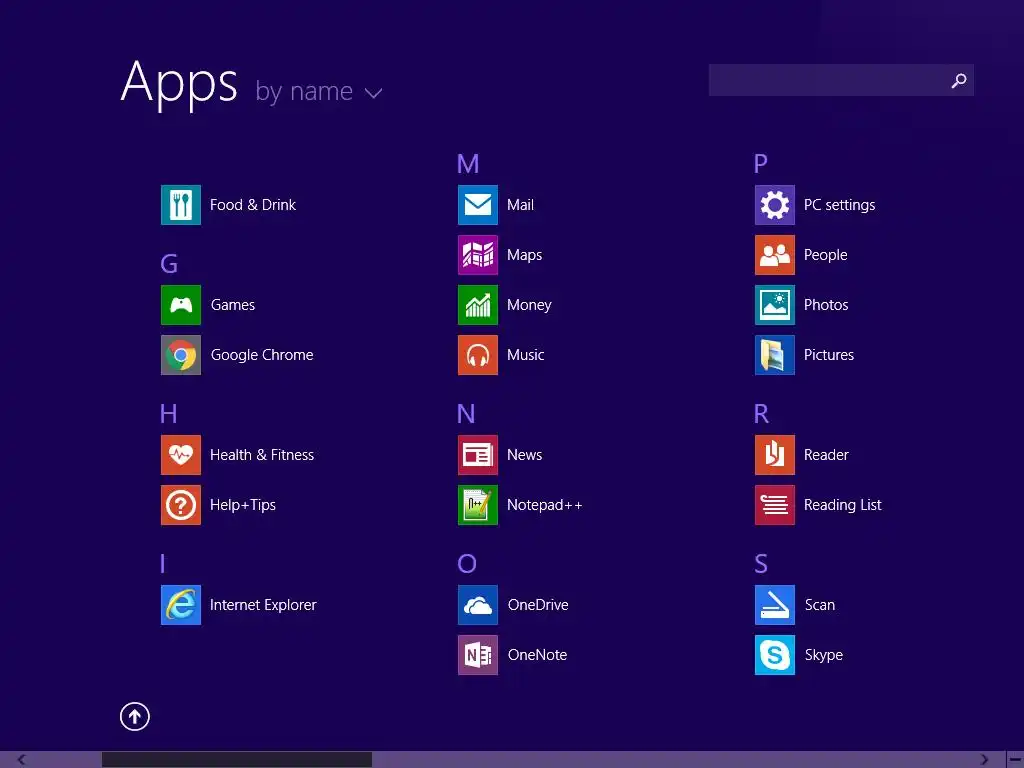Click the chevron next to 'by name'
The width and height of the screenshot is (1024, 768).
[x=374, y=93]
